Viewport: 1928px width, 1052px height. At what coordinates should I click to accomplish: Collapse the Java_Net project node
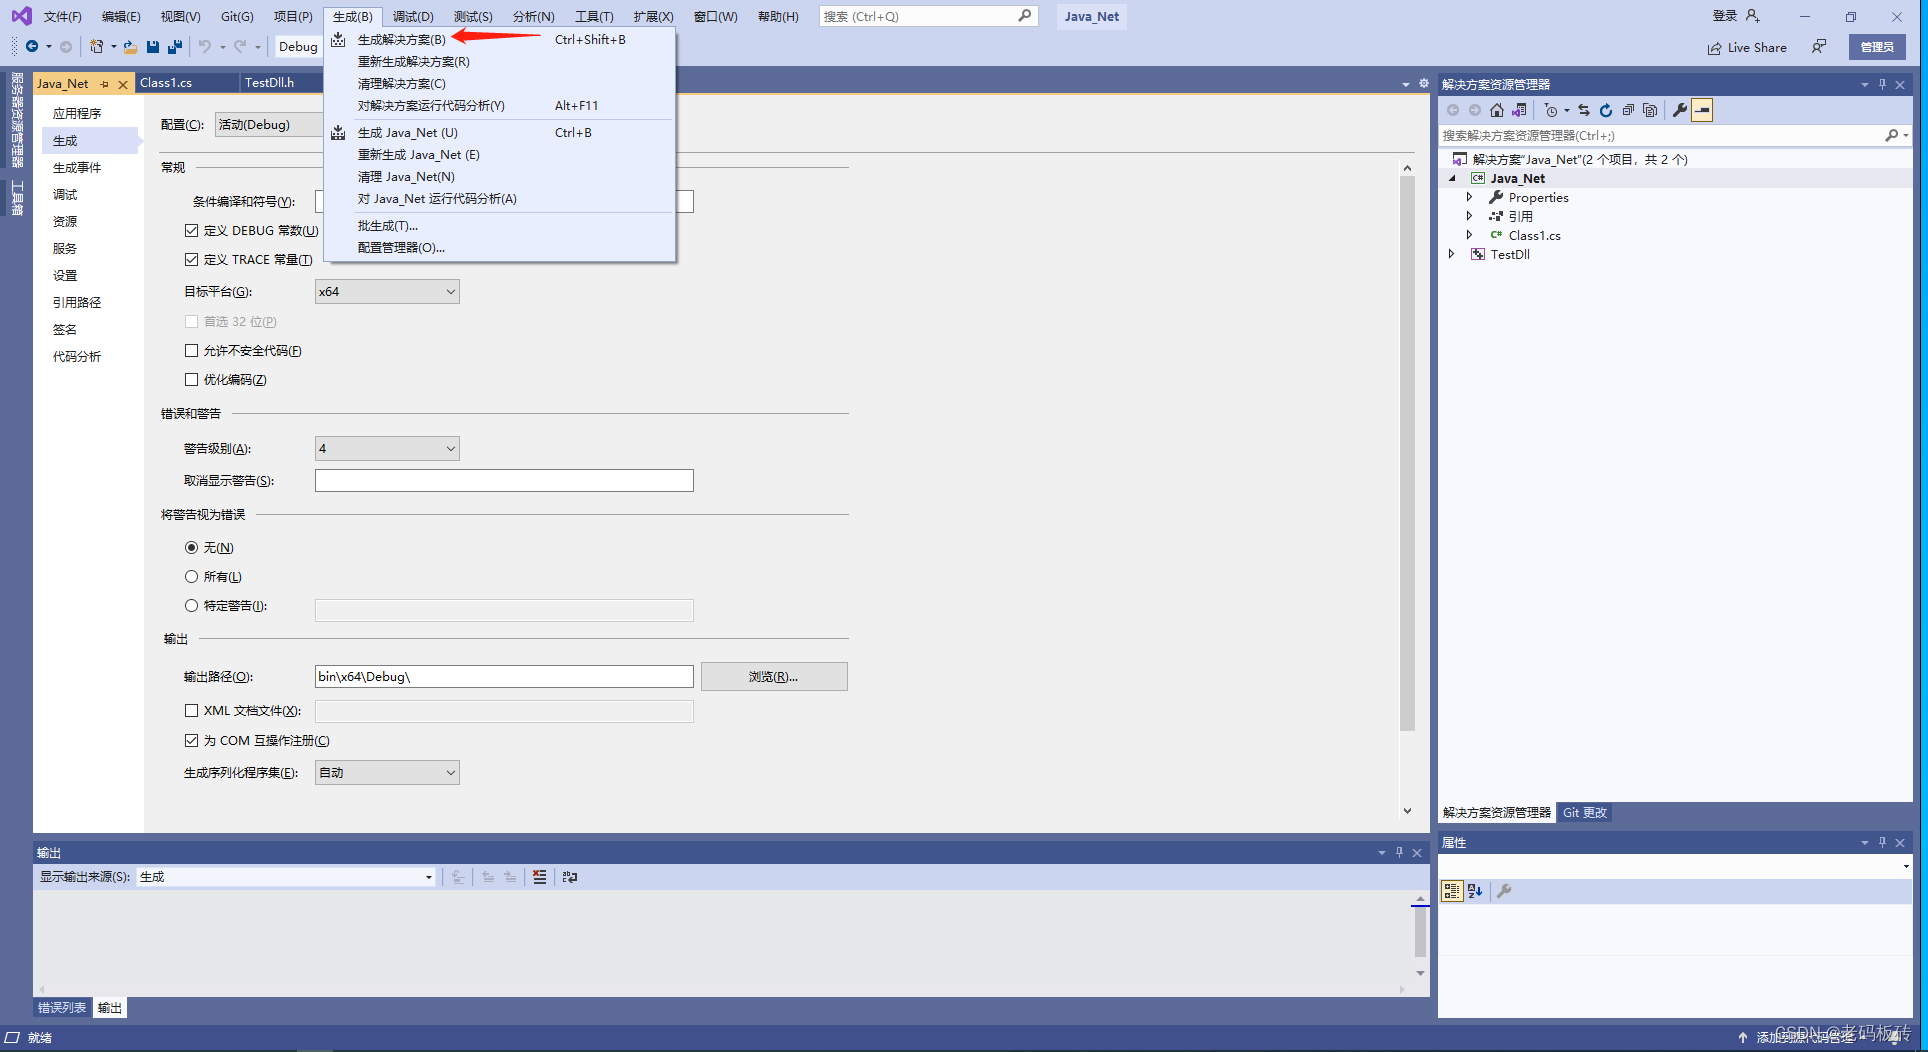(1453, 178)
